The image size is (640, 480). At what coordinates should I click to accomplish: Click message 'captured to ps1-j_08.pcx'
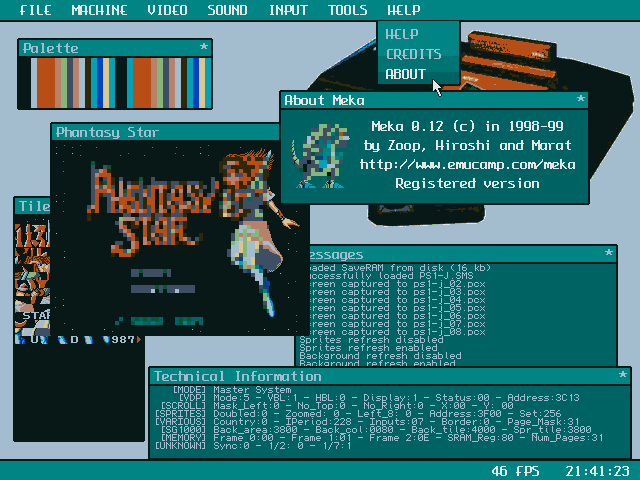point(397,332)
